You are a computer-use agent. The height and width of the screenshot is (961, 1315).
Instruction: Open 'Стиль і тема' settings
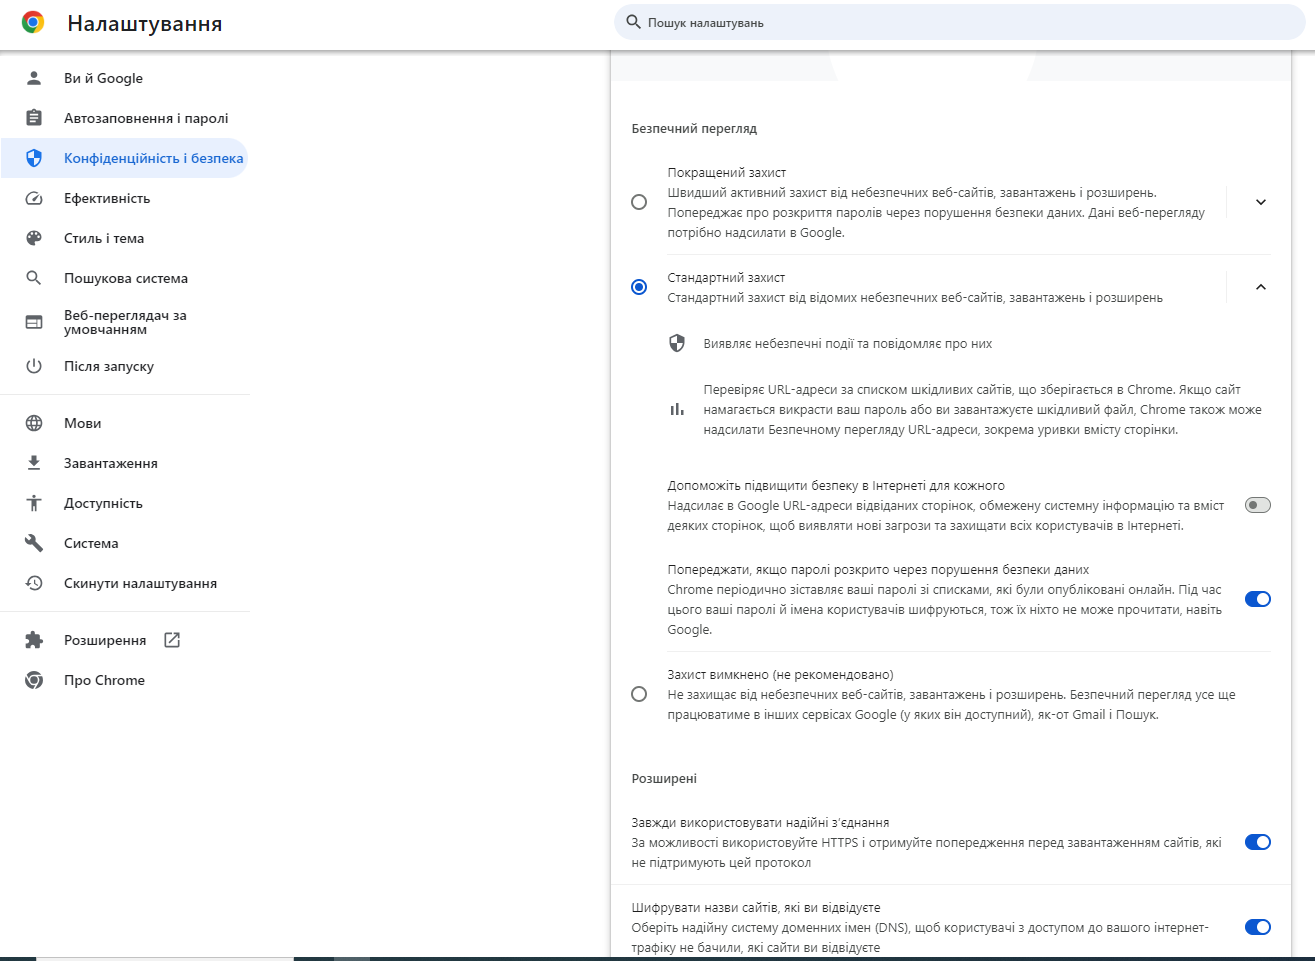point(105,238)
